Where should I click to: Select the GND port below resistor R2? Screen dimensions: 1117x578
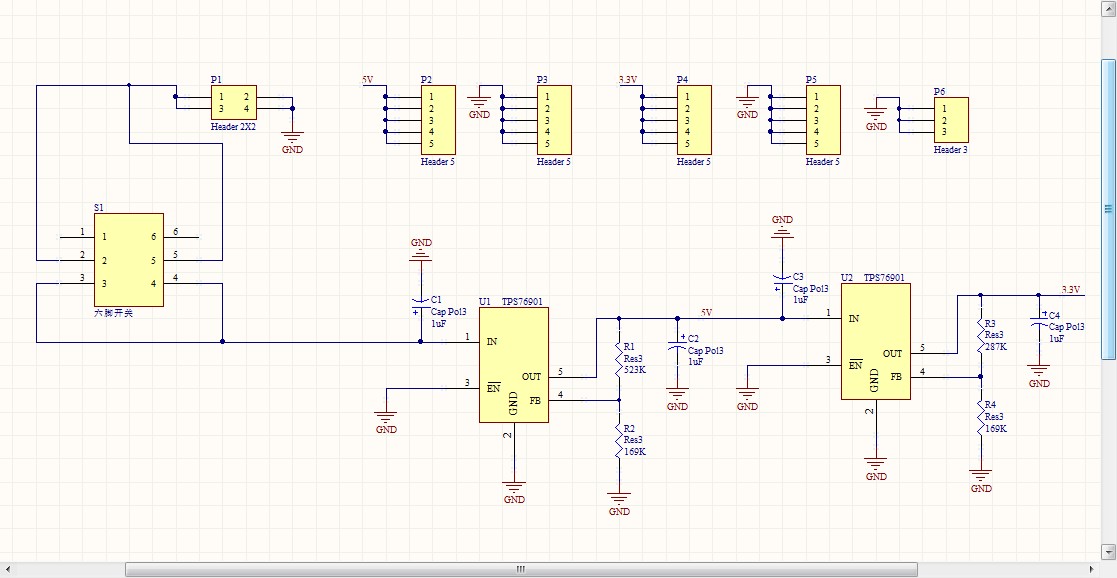[x=619, y=504]
